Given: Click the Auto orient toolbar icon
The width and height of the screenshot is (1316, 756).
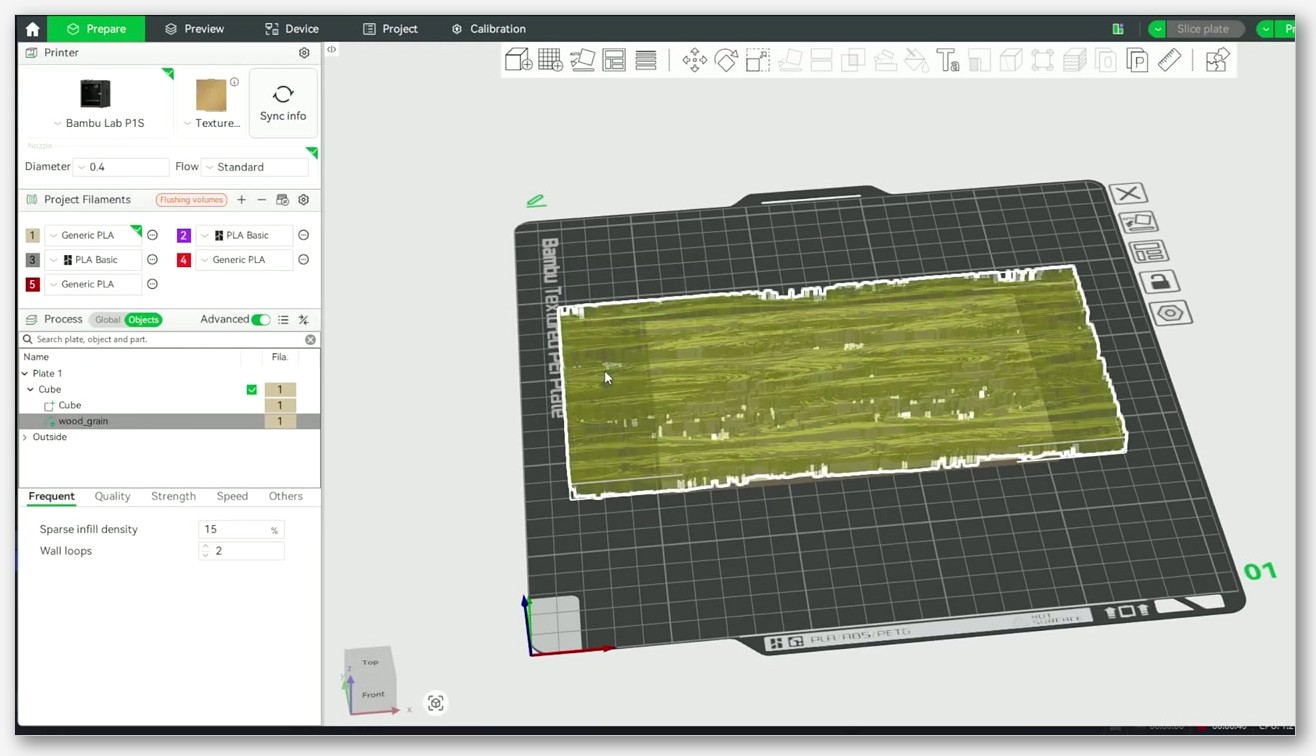Looking at the screenshot, I should tap(582, 61).
